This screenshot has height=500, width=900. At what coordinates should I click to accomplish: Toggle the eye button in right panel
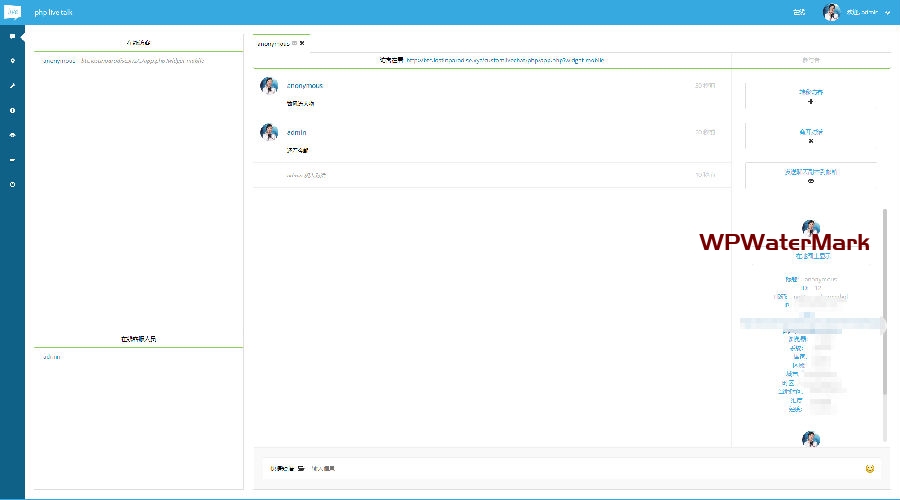(x=811, y=181)
